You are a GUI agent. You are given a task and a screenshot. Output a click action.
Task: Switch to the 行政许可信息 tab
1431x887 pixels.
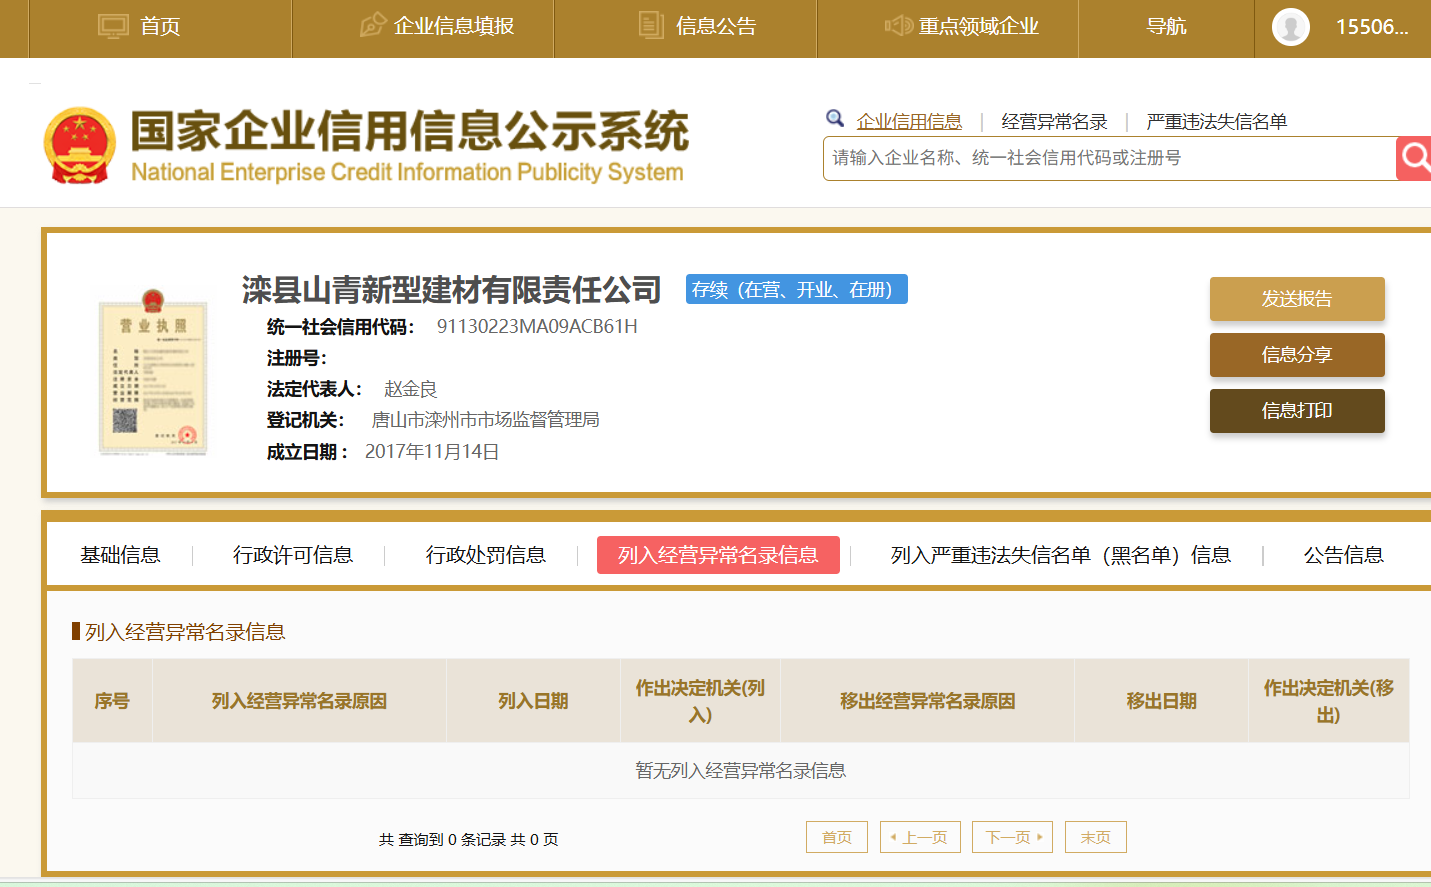pyautogui.click(x=293, y=555)
